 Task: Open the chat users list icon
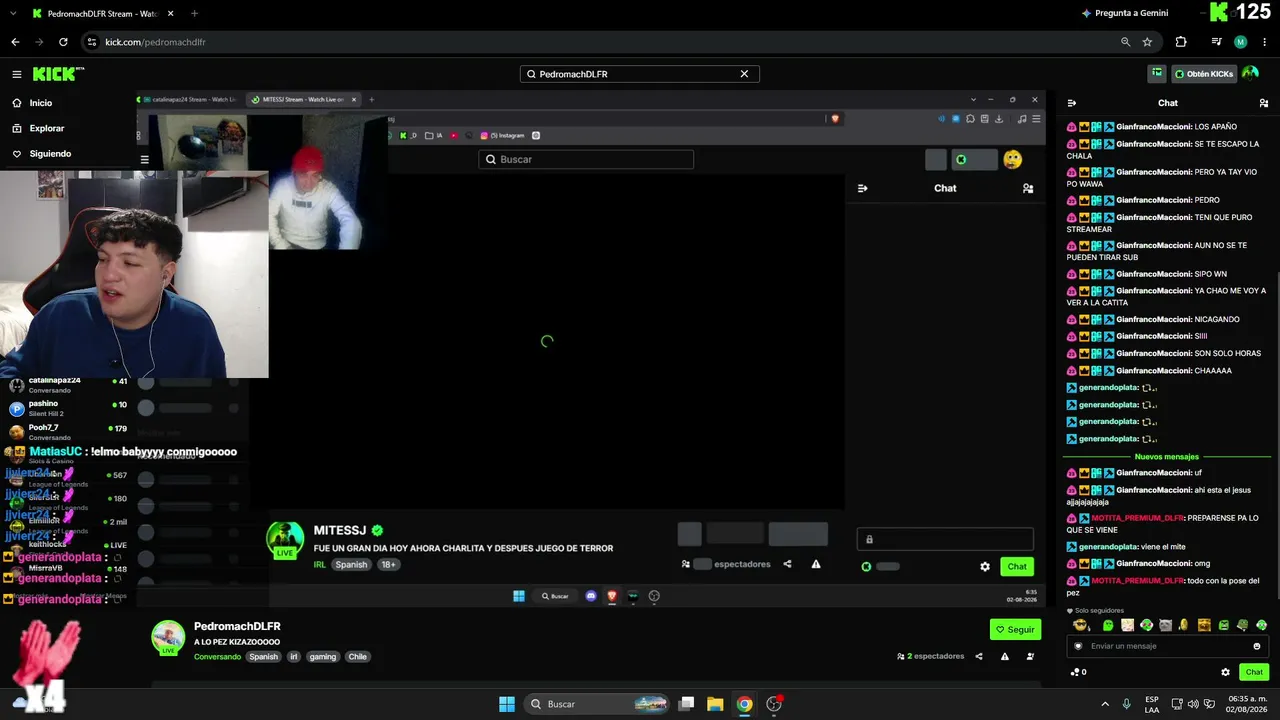click(x=1264, y=103)
